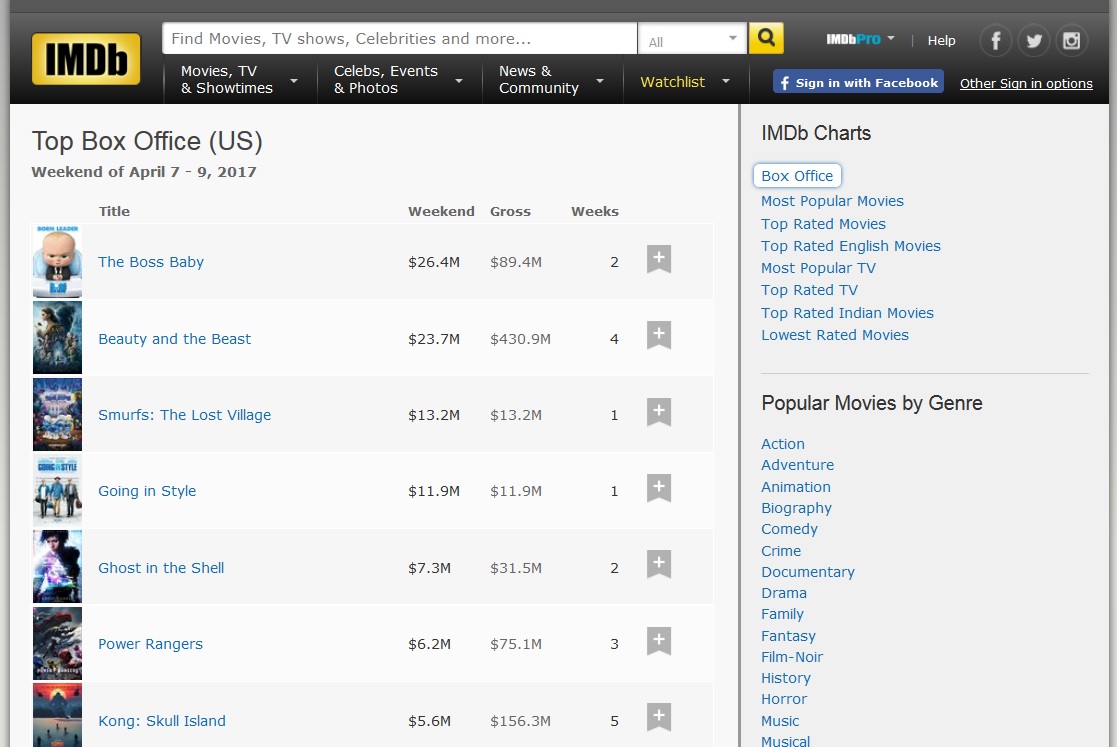Image resolution: width=1117 pixels, height=747 pixels.
Task: Open Other Sign in options
Action: coord(1026,83)
